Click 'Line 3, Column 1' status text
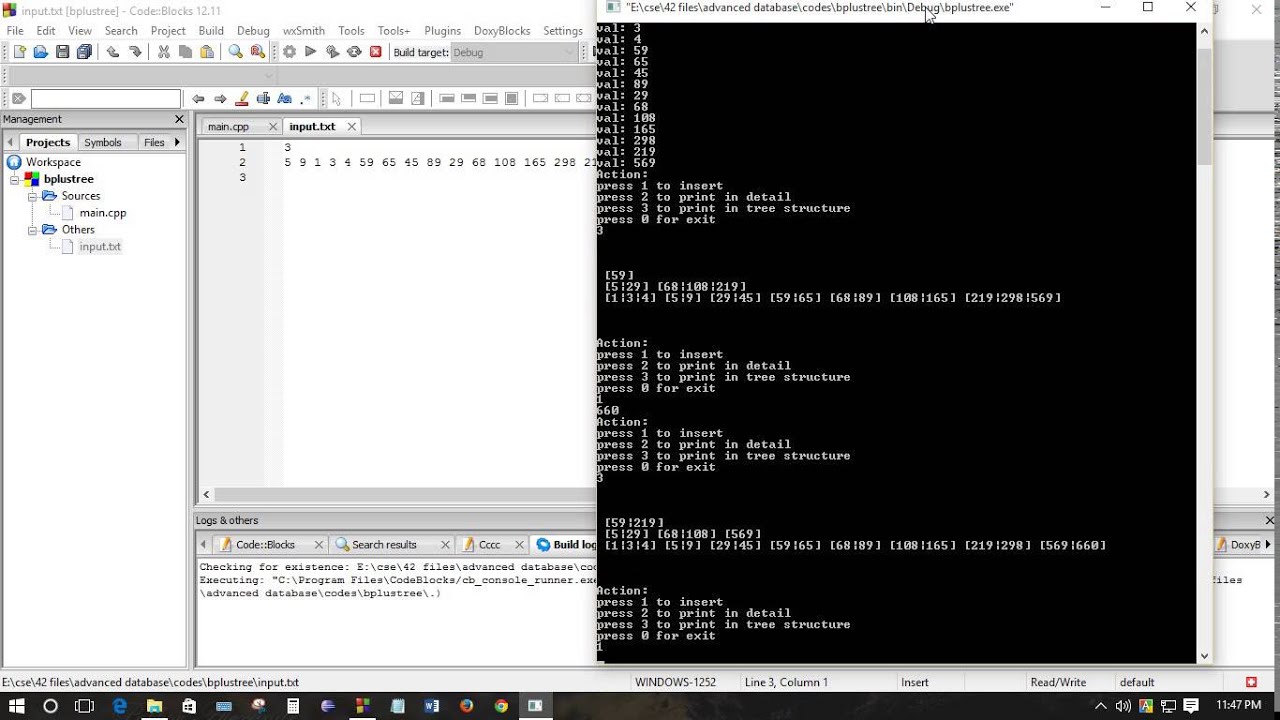Screen dimensions: 1280x720 (x=786, y=683)
